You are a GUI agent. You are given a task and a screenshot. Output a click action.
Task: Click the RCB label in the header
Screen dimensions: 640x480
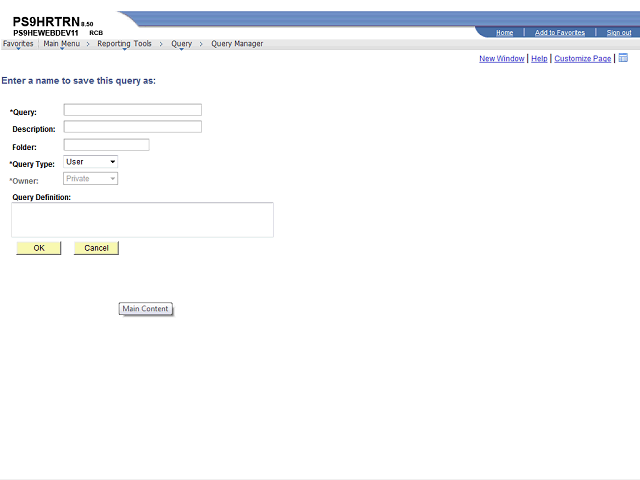click(x=96, y=33)
